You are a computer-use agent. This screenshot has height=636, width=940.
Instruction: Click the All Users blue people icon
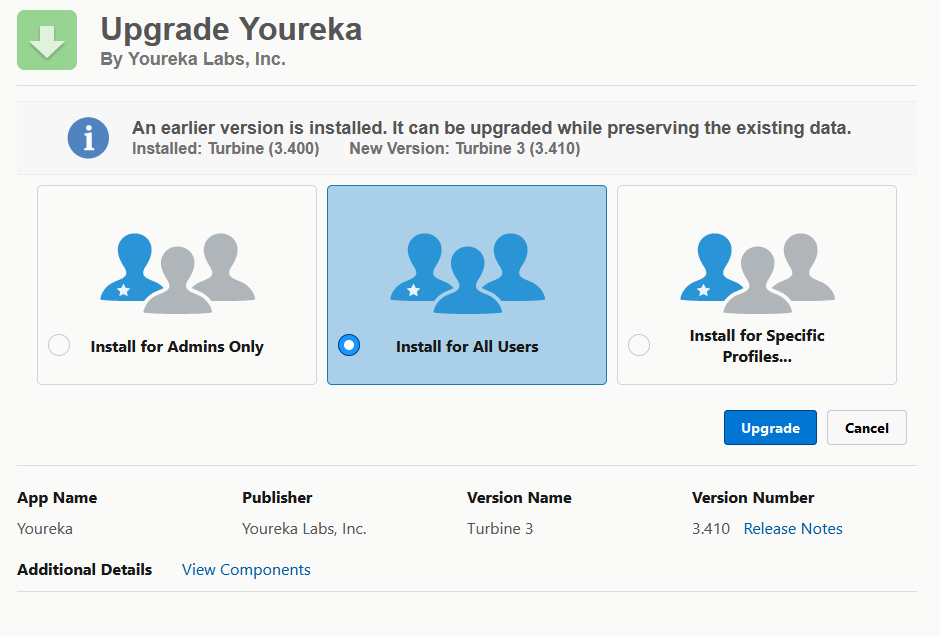coord(468,273)
